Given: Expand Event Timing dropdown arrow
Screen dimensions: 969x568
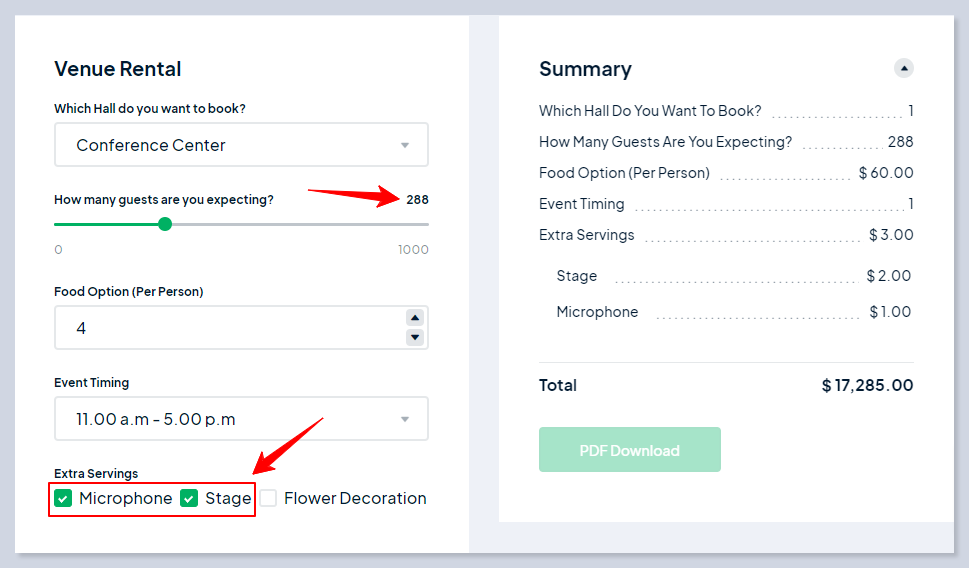Looking at the screenshot, I should coord(405,420).
